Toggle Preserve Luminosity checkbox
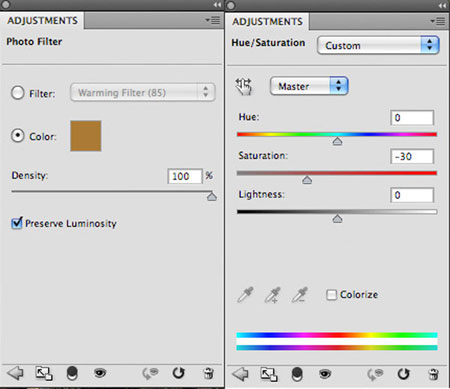 (17, 223)
